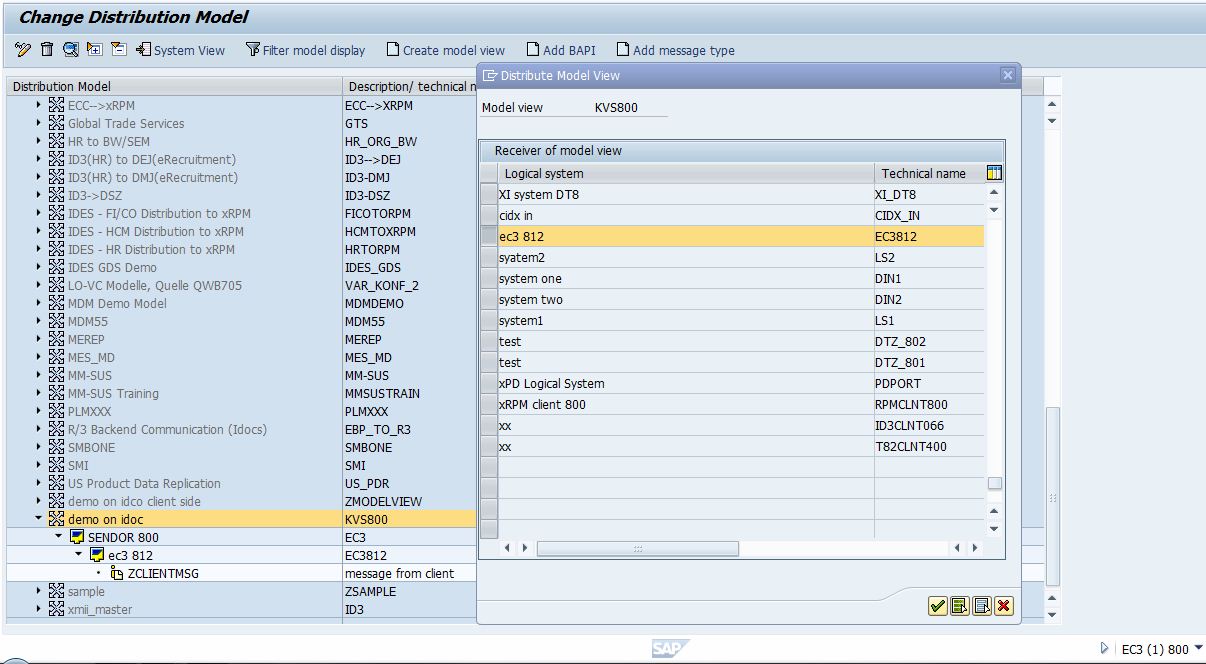Image resolution: width=1206 pixels, height=664 pixels.
Task: Click the Select all rows icon in dialog
Action: pos(960,606)
